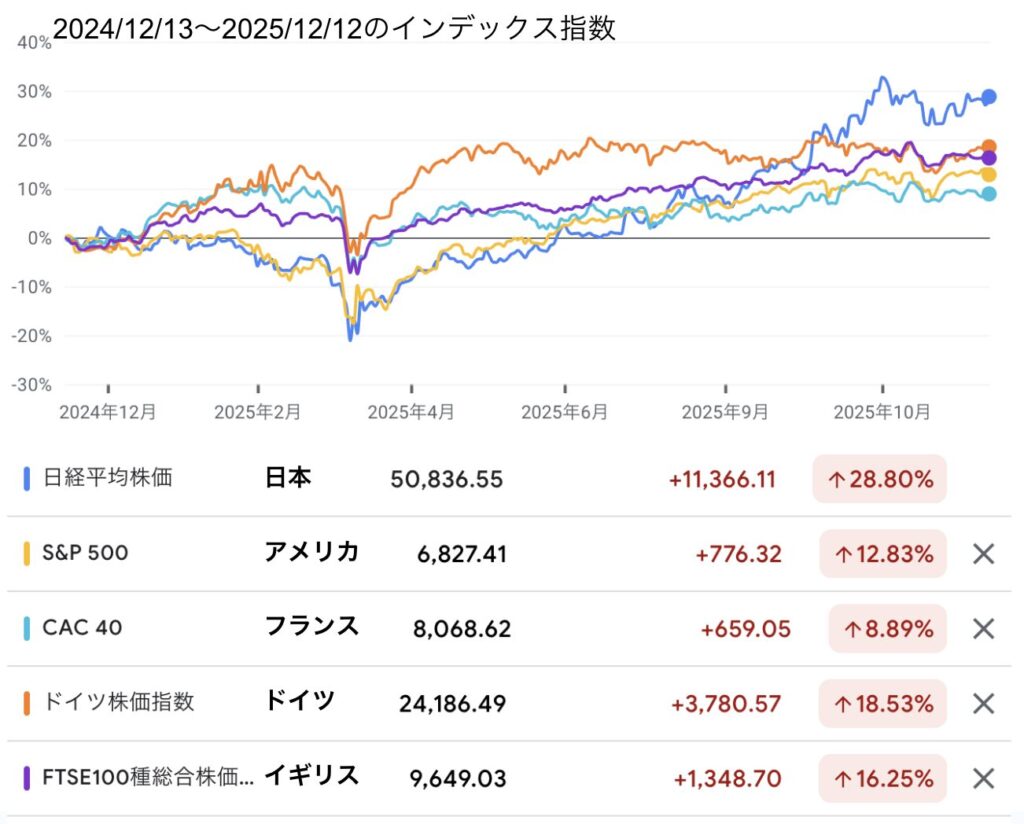Click the light-blue CAC 40 endpoint dot
Image resolution: width=1024 pixels, height=824 pixels.
[x=989, y=194]
